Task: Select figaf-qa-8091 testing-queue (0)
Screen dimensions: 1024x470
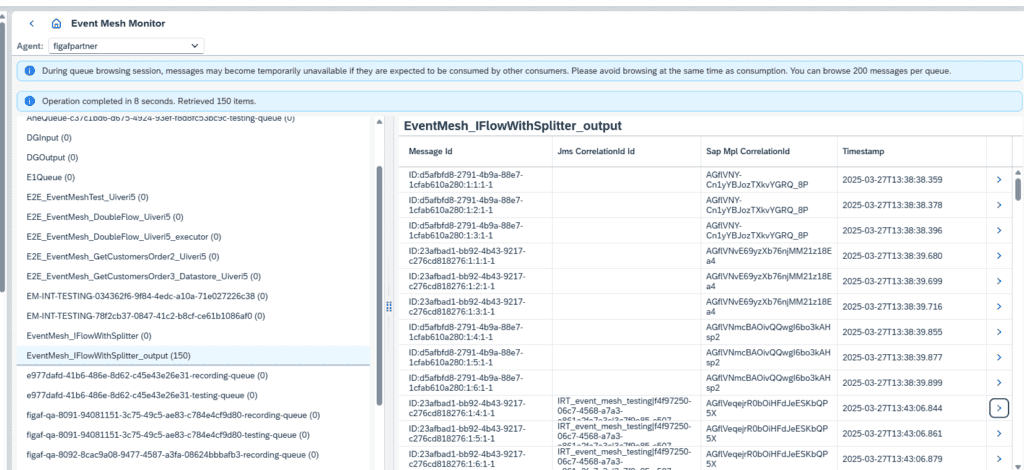Action: tap(193, 435)
